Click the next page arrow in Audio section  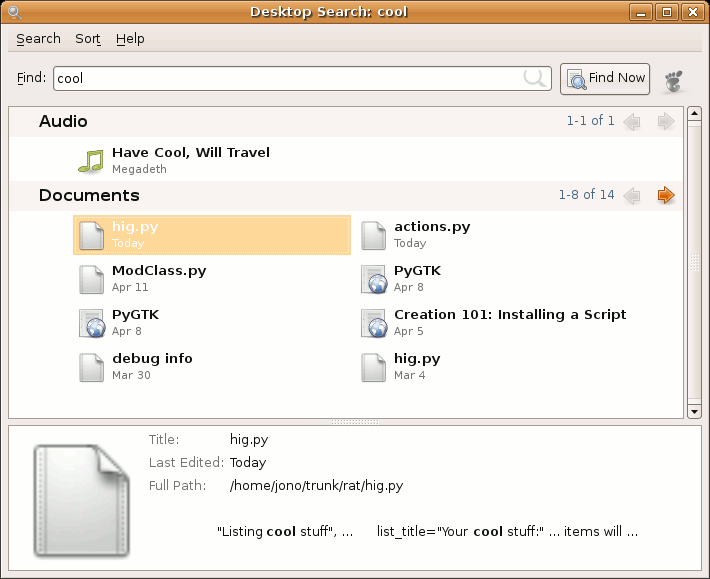click(x=666, y=121)
